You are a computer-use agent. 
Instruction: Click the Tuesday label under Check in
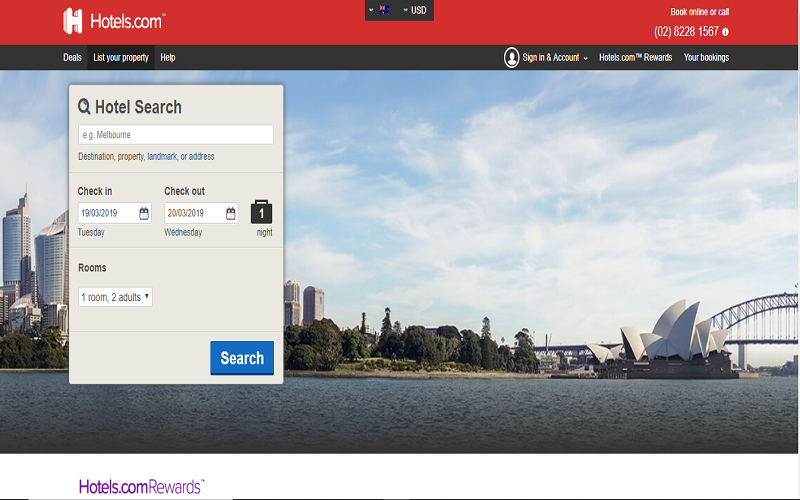(x=91, y=233)
